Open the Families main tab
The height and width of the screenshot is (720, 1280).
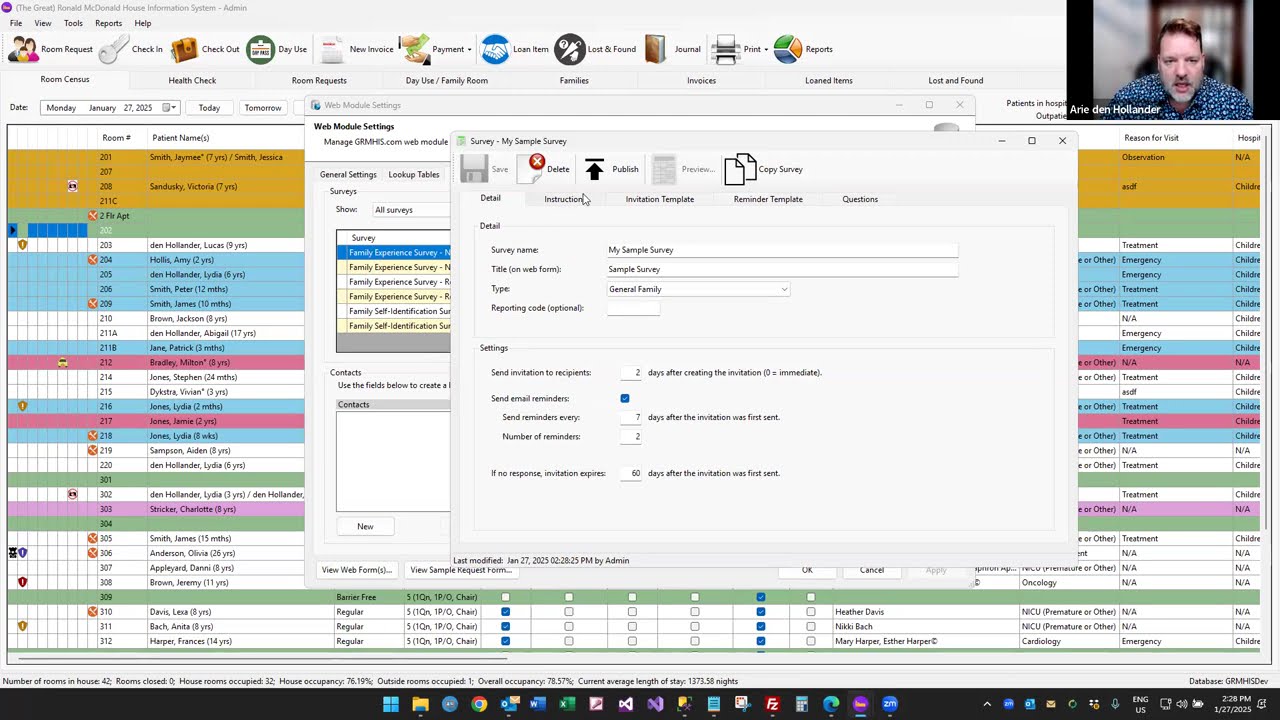tap(574, 80)
